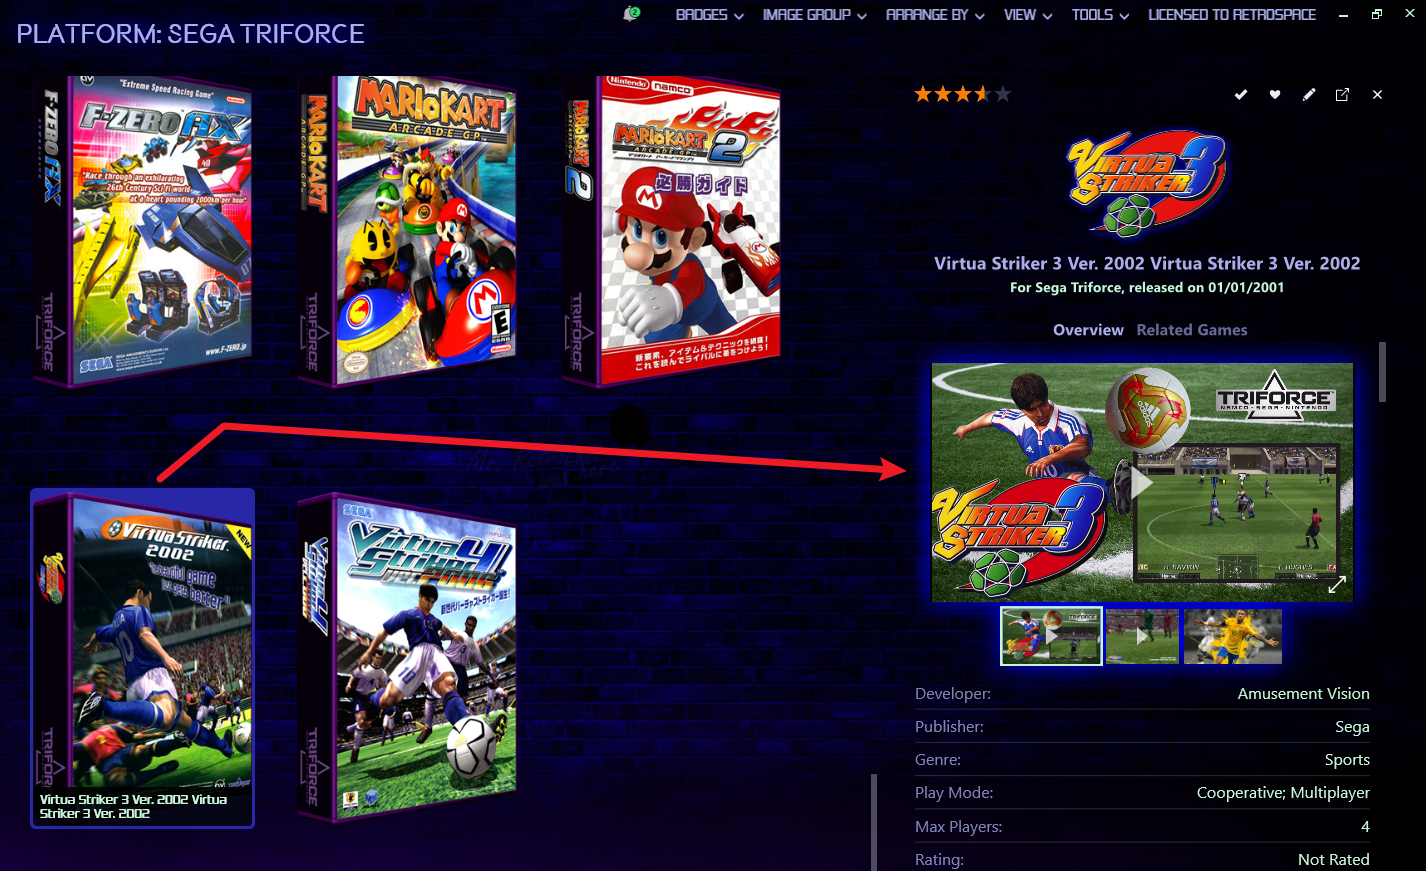The width and height of the screenshot is (1426, 871).
Task: Open the Tools menu
Action: pyautogui.click(x=1100, y=15)
